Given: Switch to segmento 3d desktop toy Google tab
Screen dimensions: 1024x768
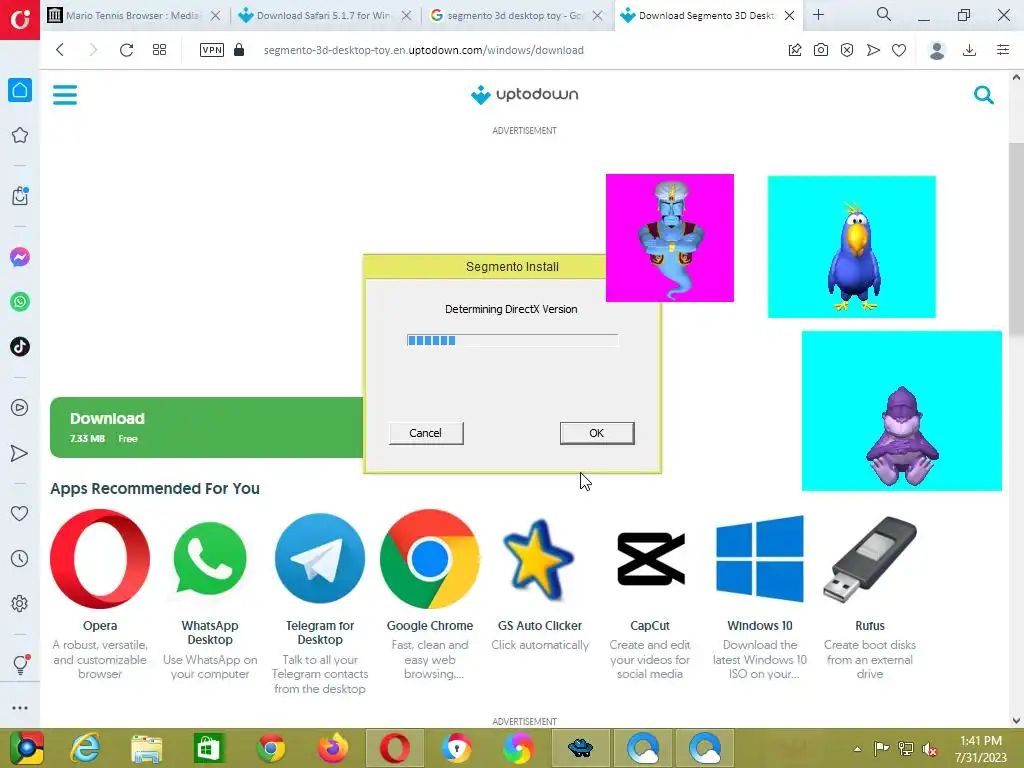Looking at the screenshot, I should coord(515,15).
